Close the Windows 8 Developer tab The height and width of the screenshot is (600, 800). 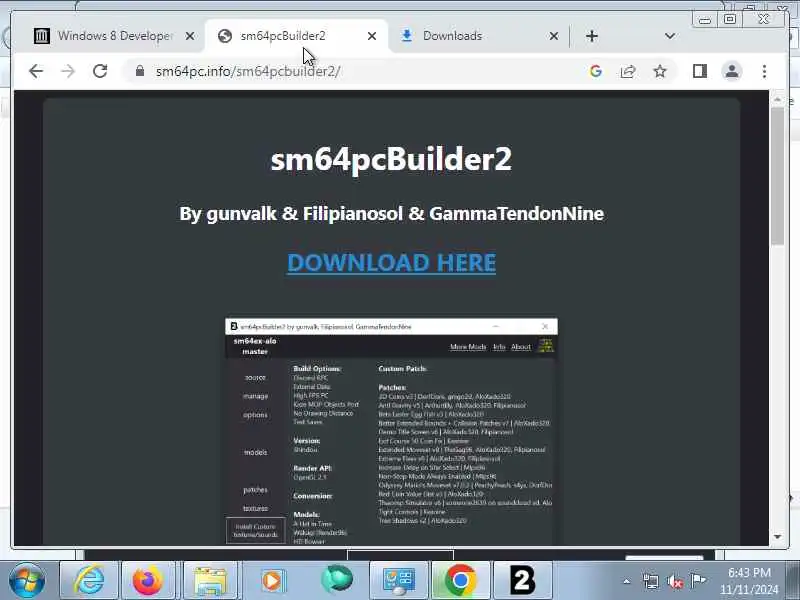click(x=190, y=36)
